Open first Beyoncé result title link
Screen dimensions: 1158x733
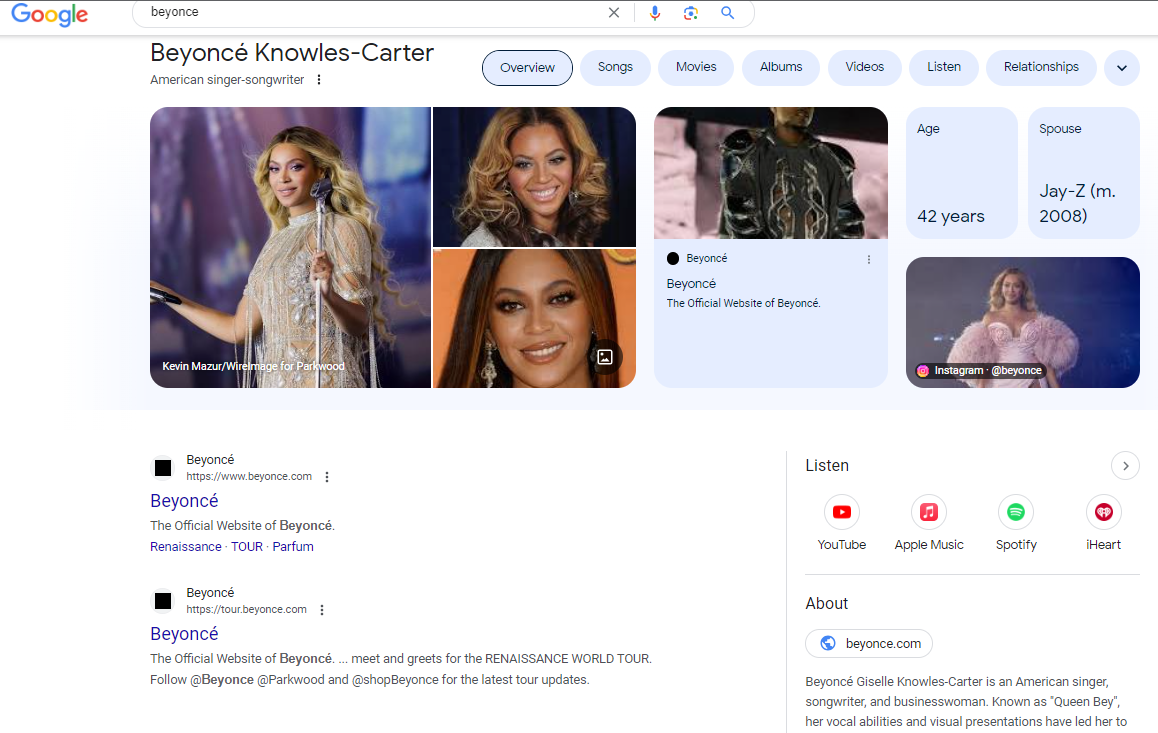point(184,501)
